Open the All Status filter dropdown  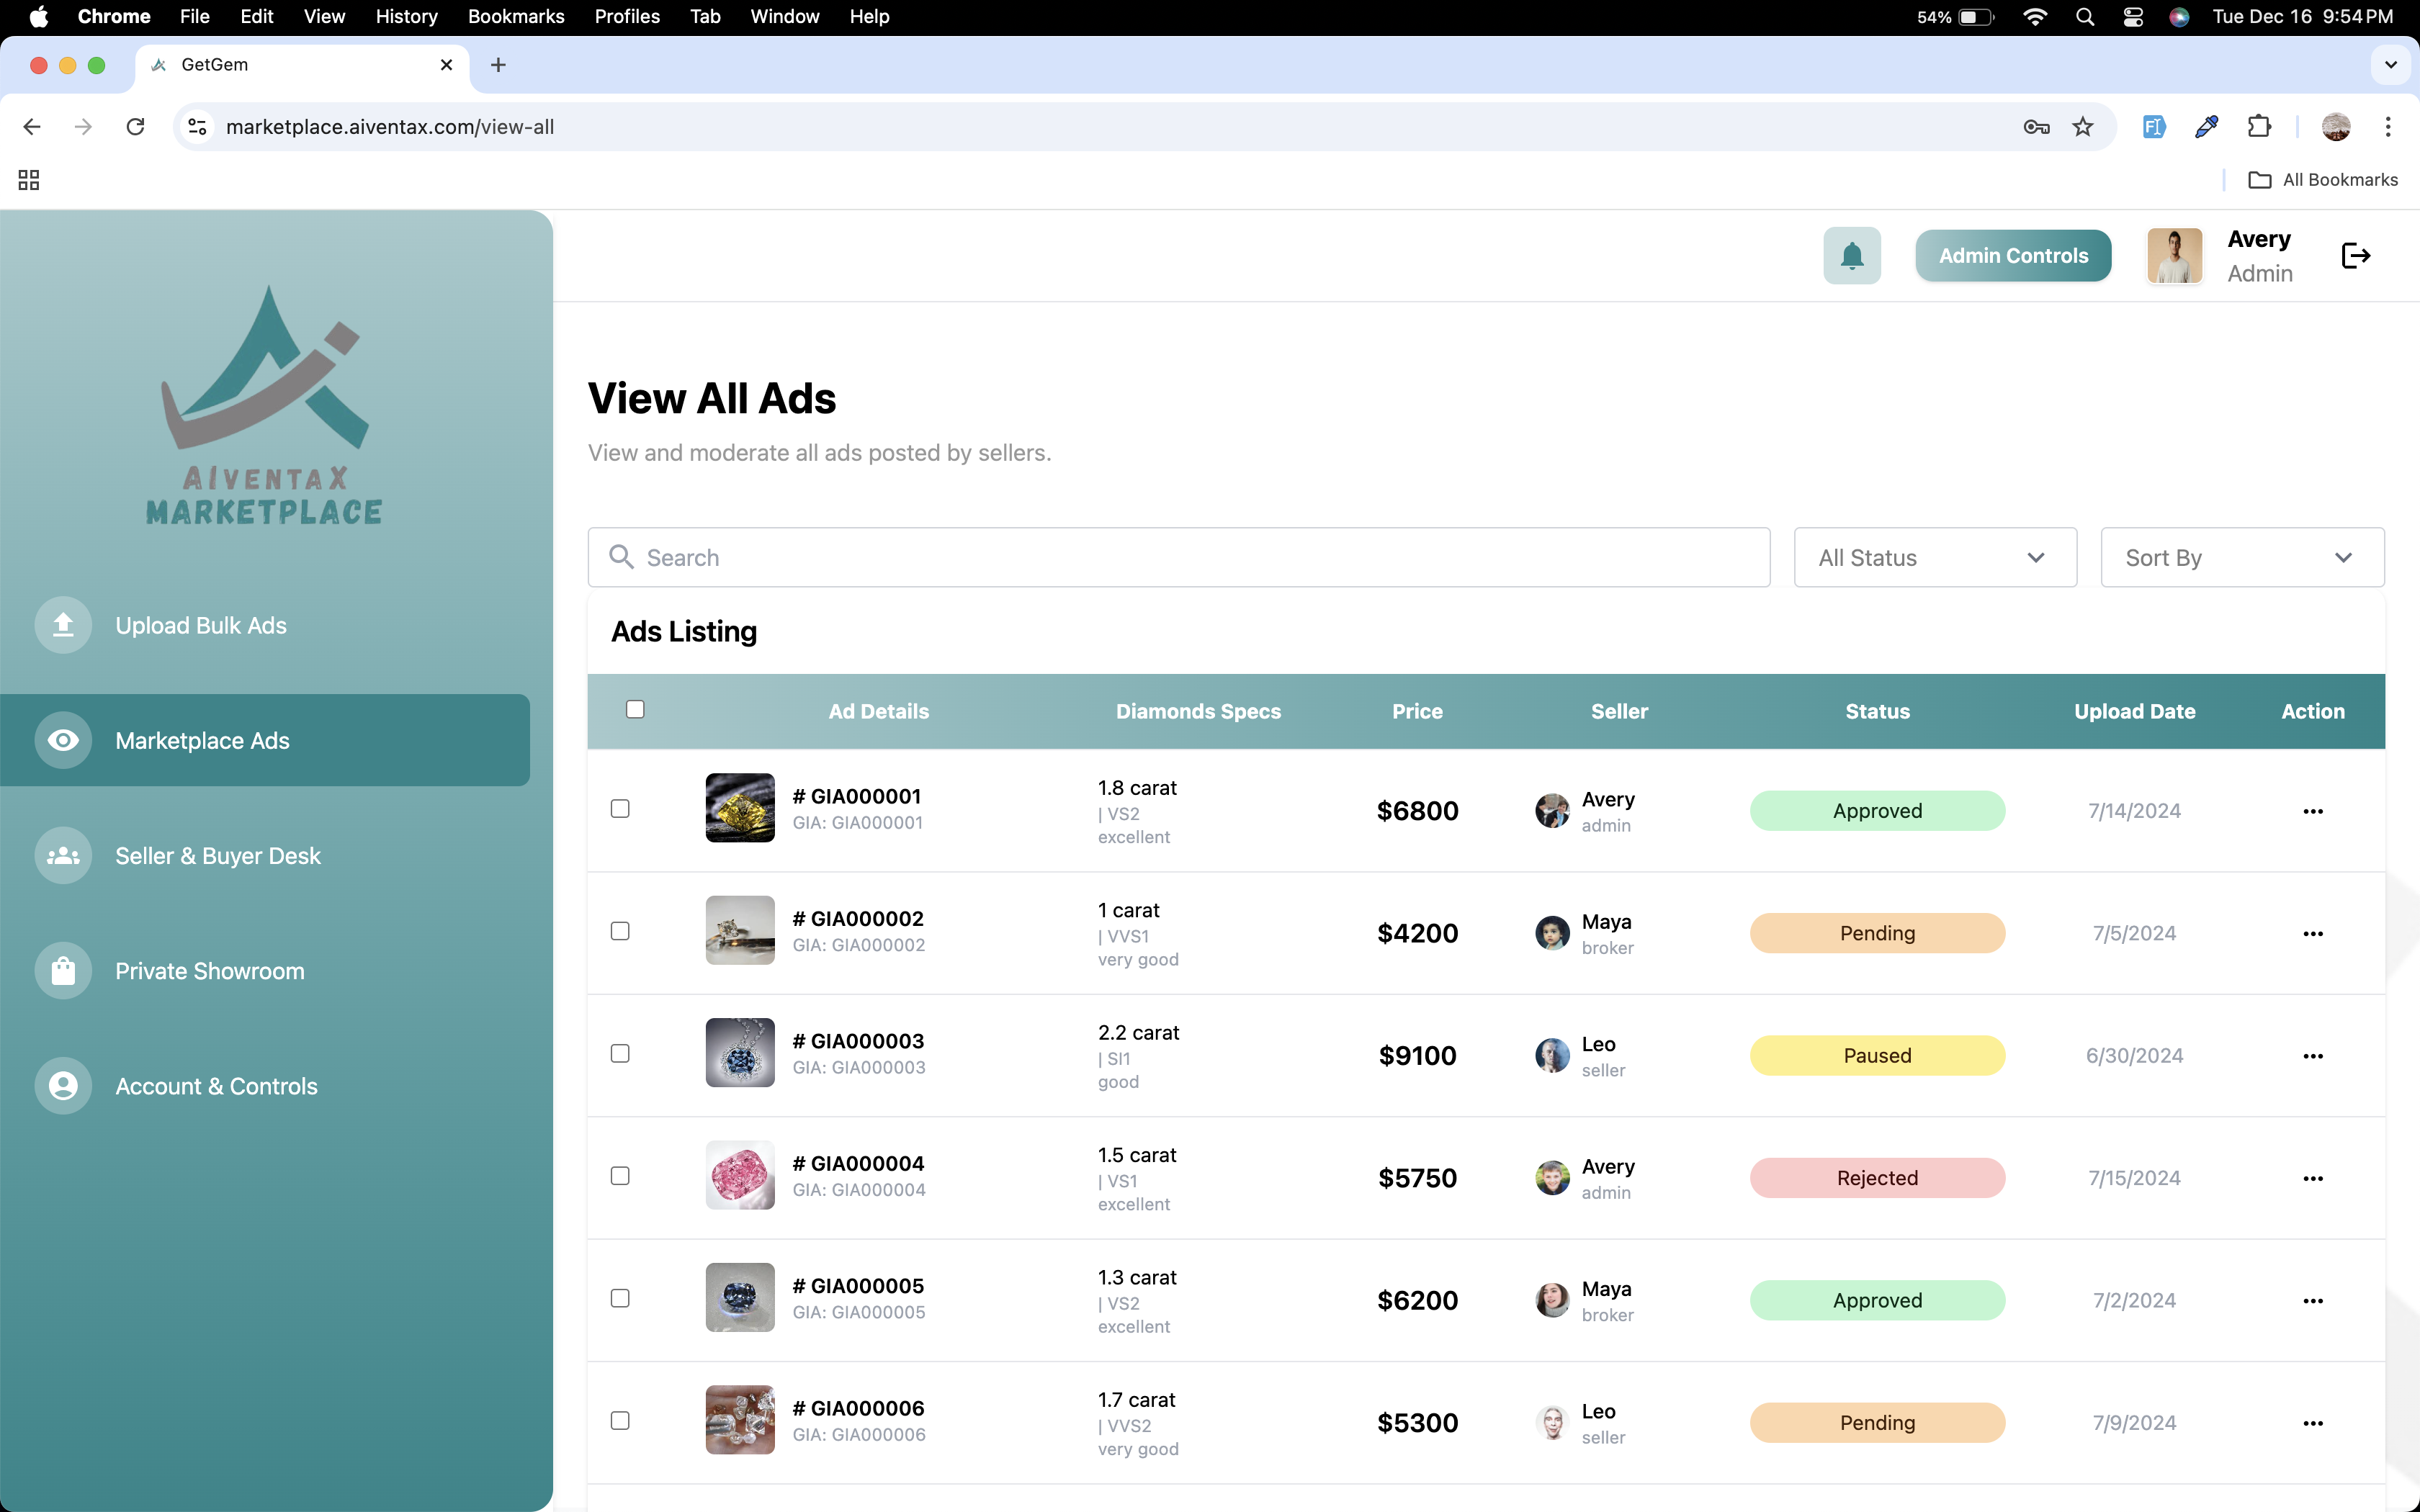click(1935, 557)
